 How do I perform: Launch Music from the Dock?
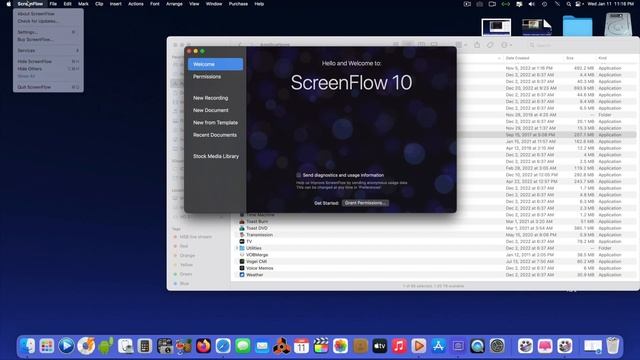[399, 346]
